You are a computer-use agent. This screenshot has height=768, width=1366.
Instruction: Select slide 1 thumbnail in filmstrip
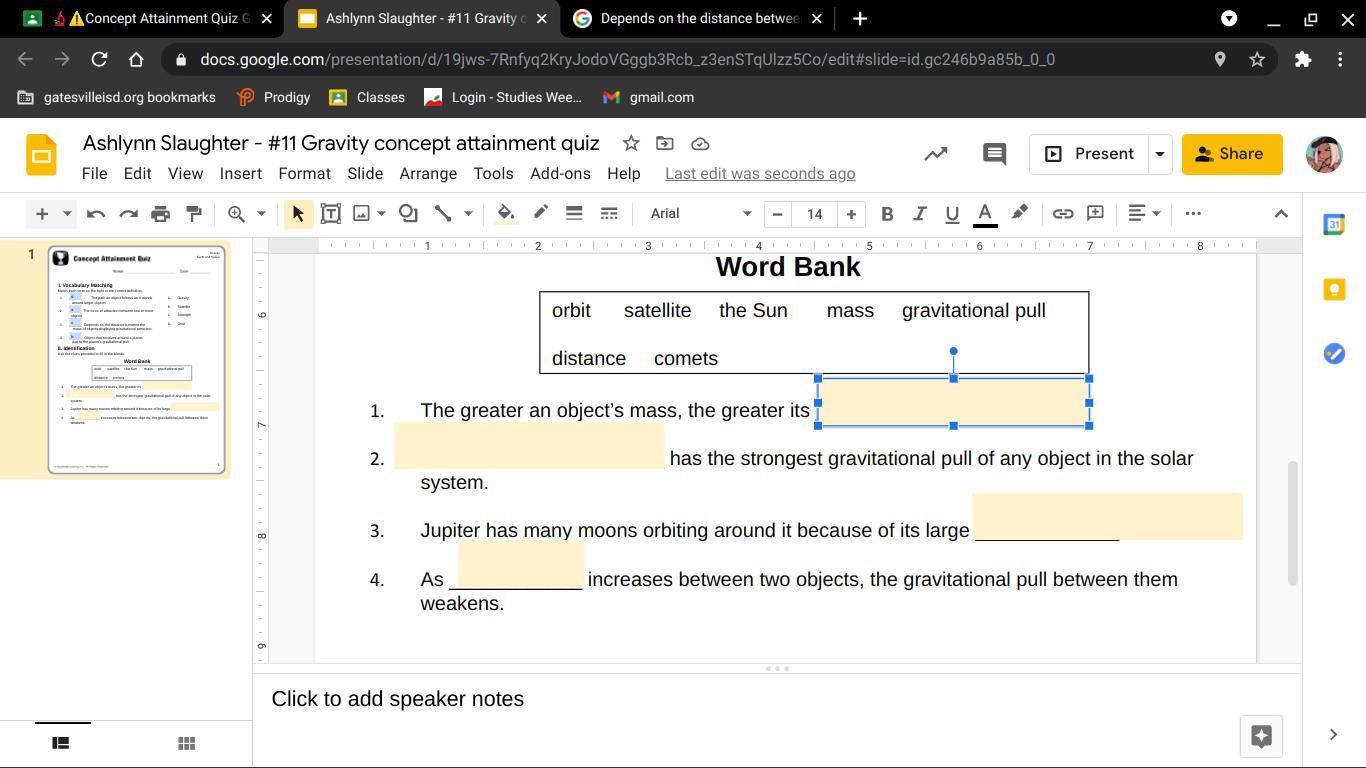pos(137,360)
